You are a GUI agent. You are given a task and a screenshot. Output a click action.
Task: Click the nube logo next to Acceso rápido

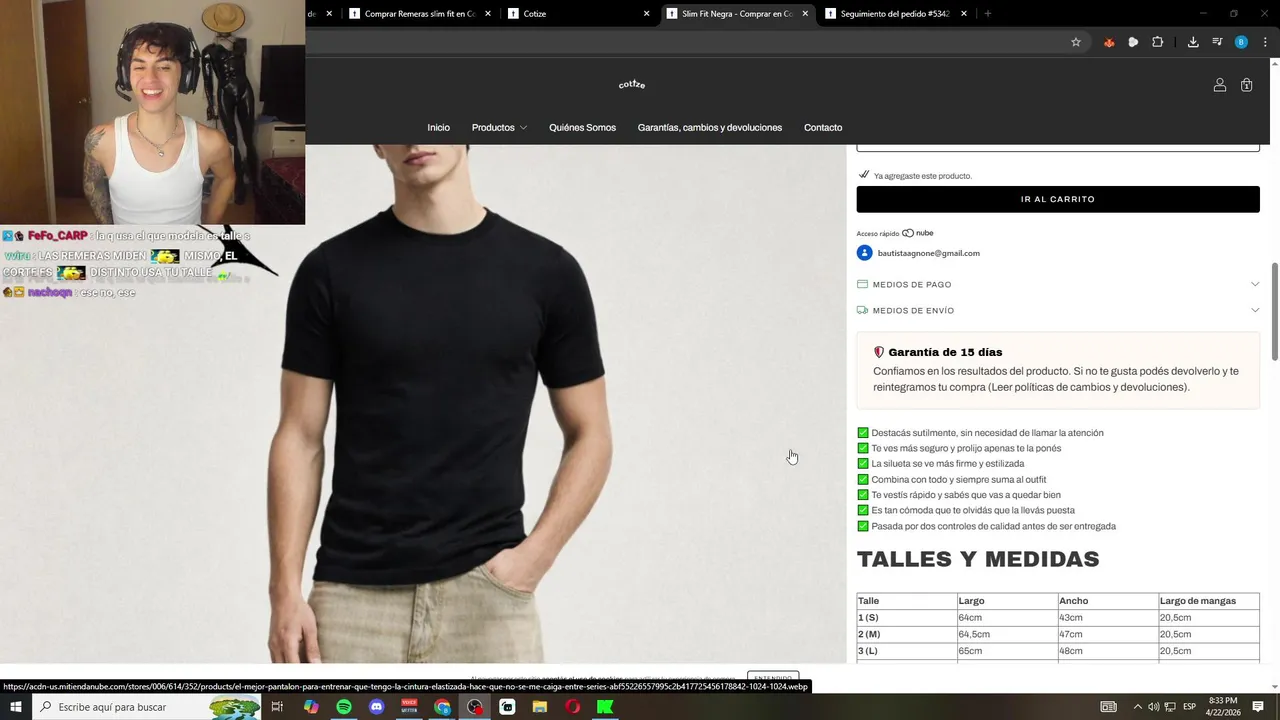[x=918, y=233]
